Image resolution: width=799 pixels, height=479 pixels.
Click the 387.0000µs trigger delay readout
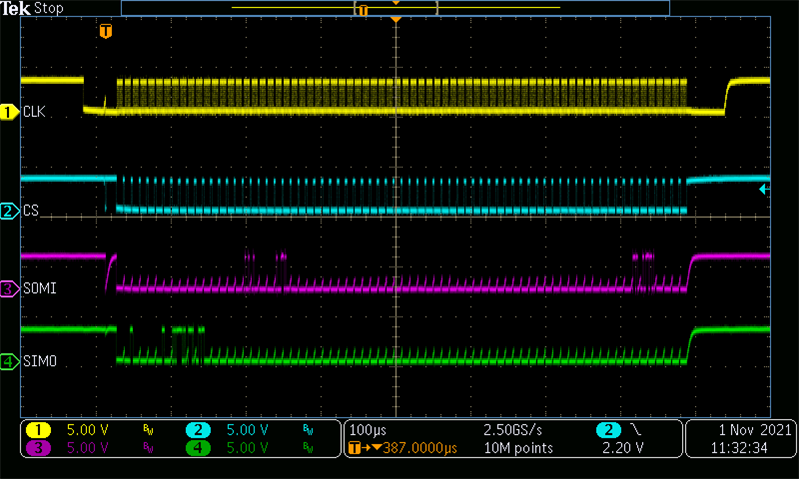(x=420, y=448)
